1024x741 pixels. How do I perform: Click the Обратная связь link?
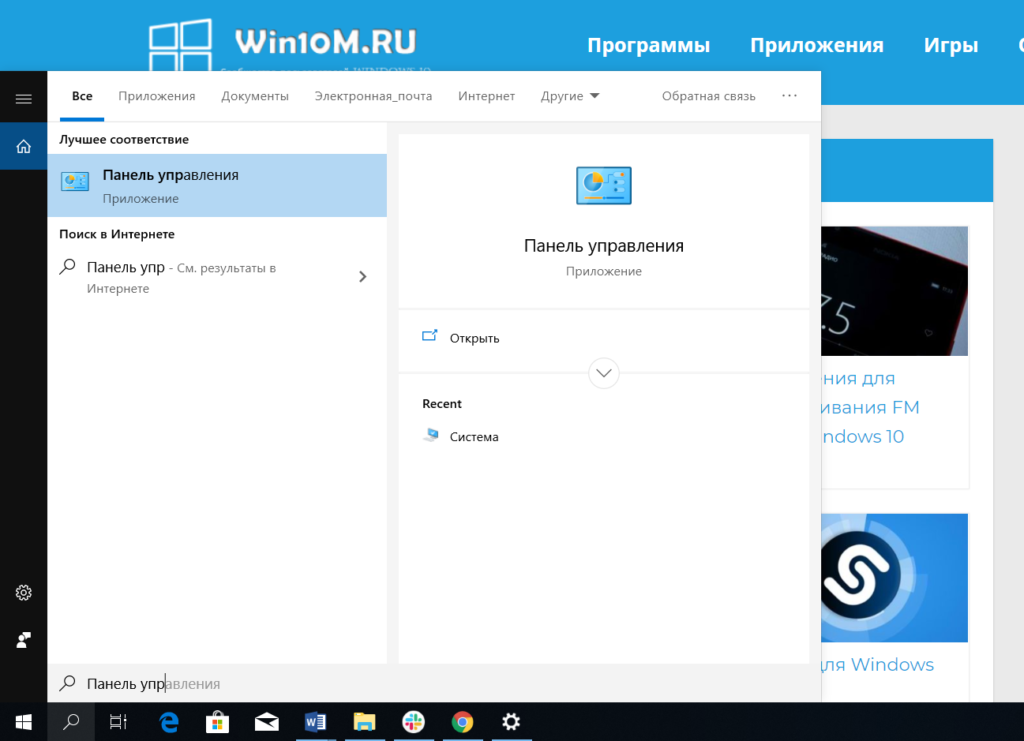pos(708,96)
